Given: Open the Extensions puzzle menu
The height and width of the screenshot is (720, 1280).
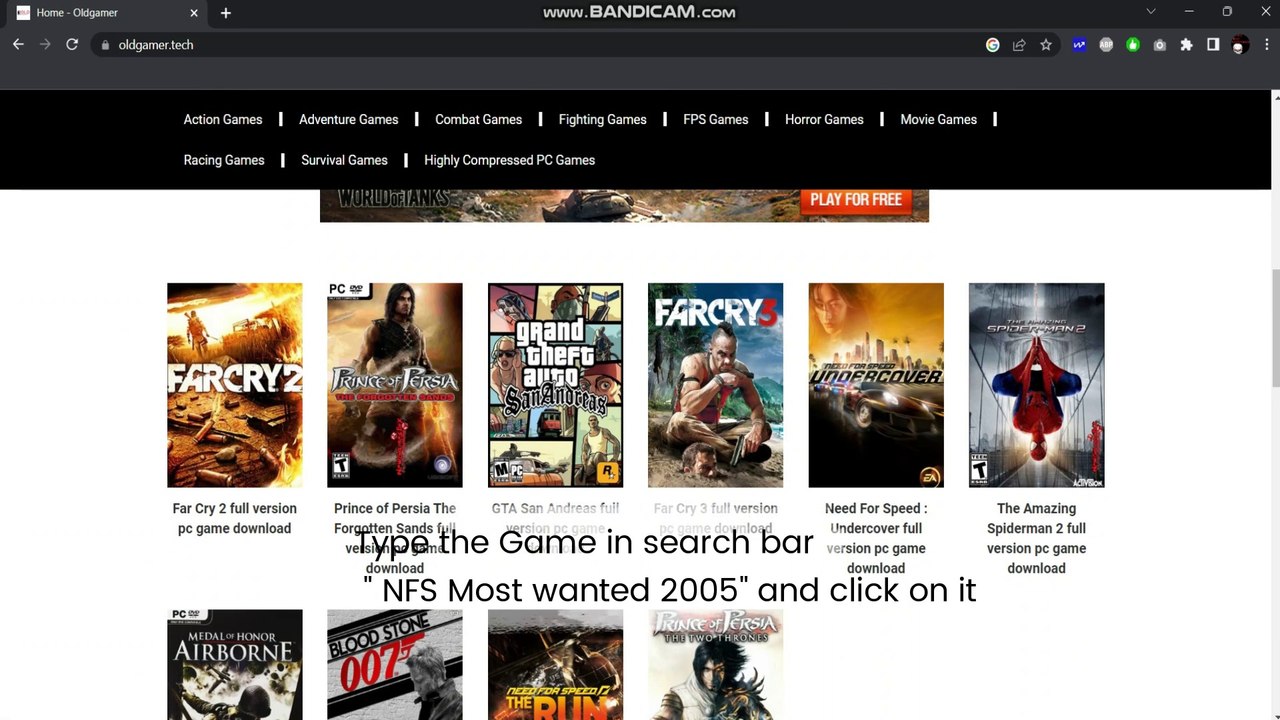Looking at the screenshot, I should click(1187, 45).
